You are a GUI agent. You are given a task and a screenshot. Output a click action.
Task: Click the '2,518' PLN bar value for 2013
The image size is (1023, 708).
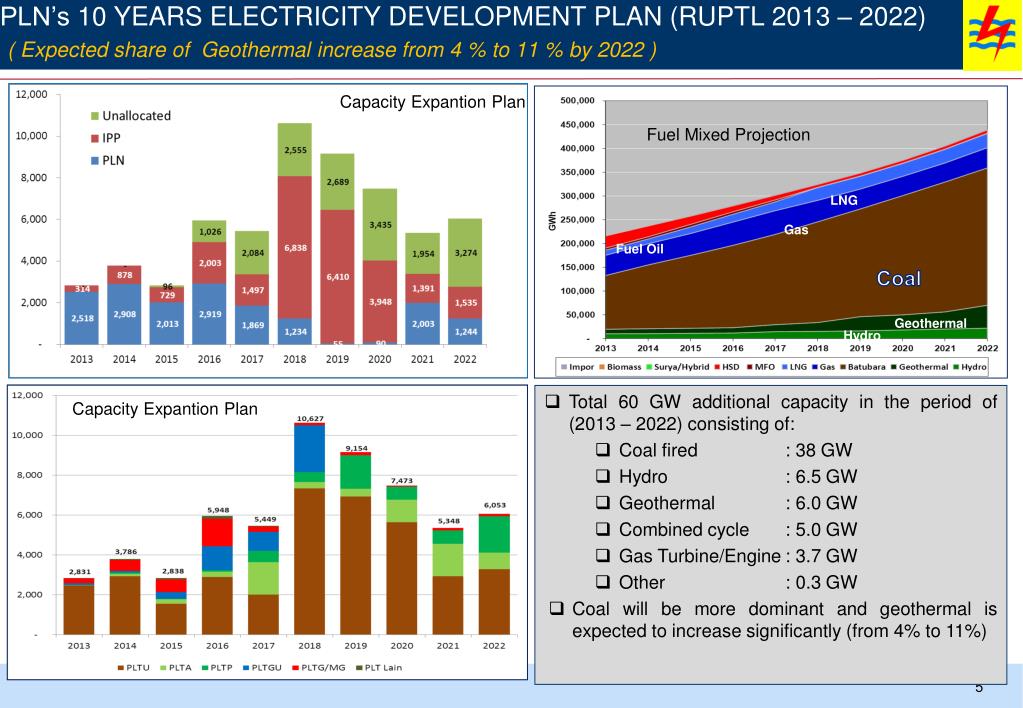(82, 318)
